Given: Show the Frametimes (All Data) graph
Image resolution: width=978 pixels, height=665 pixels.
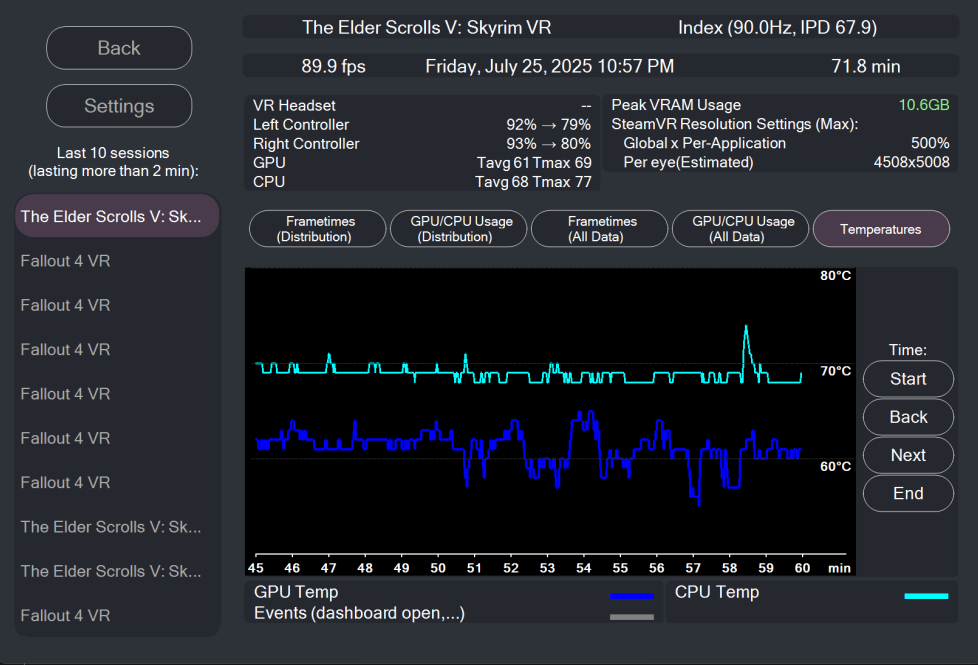Looking at the screenshot, I should coord(599,229).
